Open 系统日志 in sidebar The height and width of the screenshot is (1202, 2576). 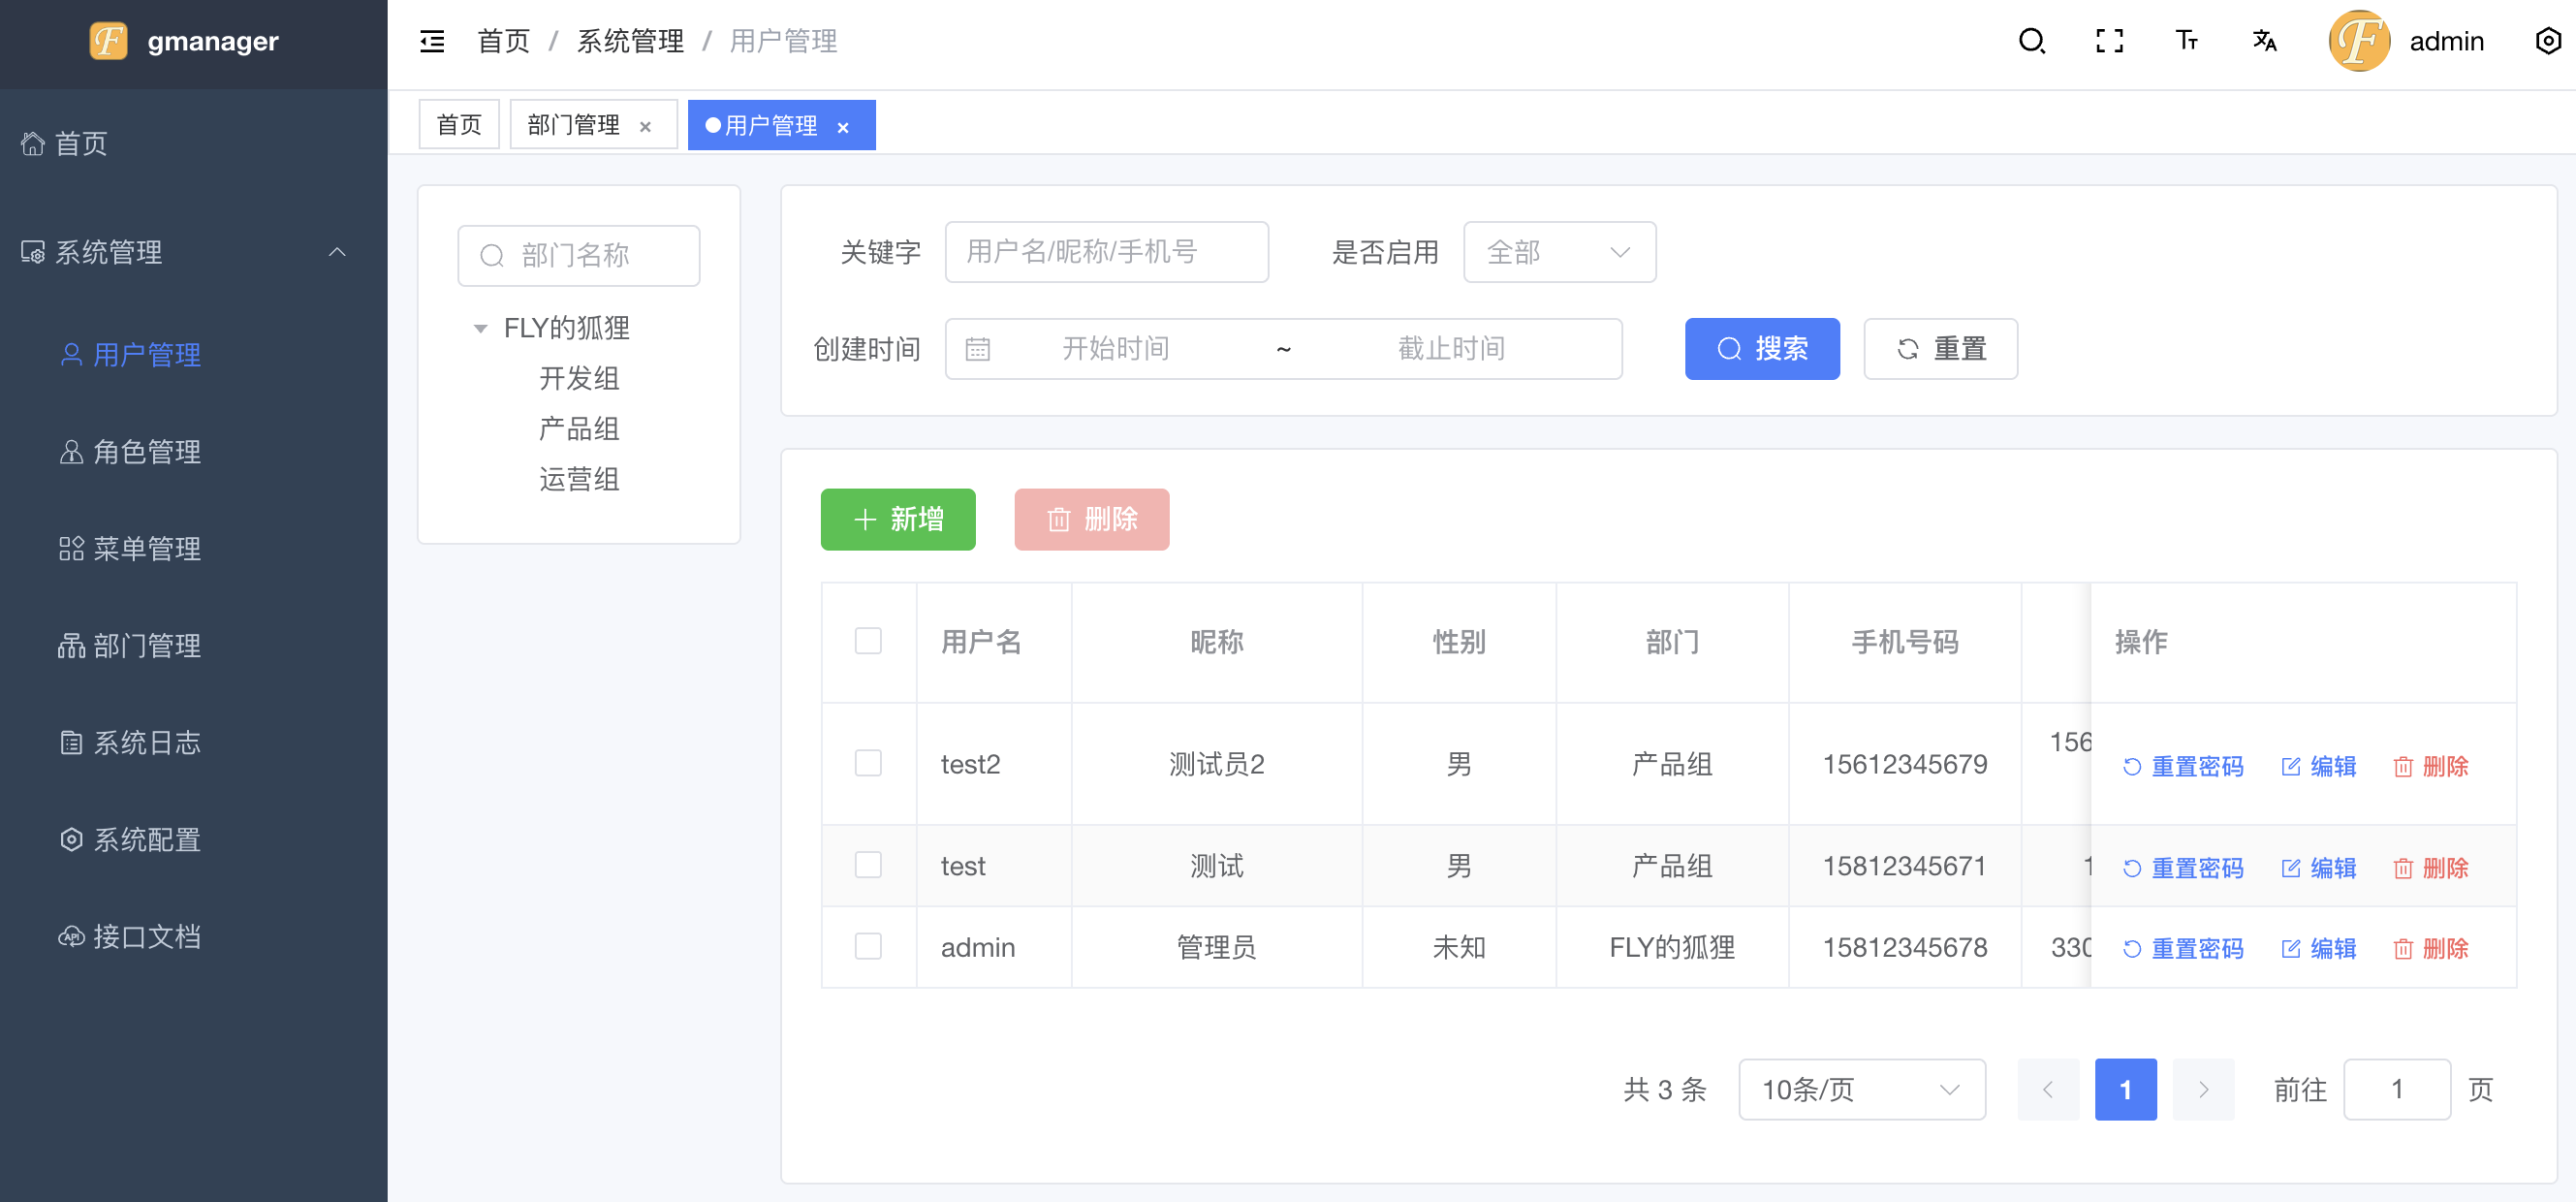coord(194,742)
